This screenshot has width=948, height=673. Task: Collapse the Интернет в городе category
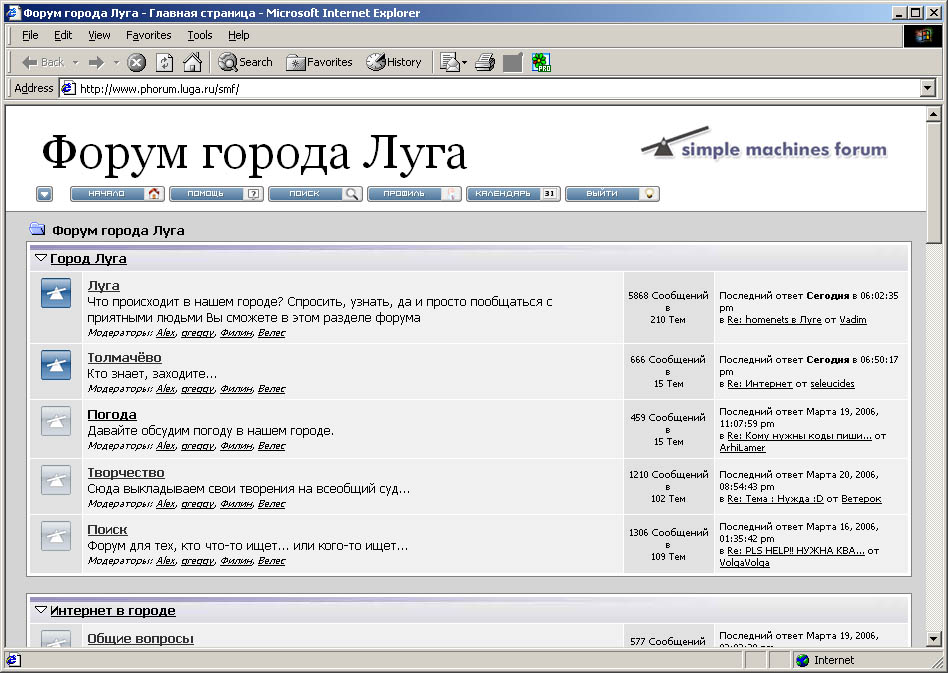point(41,610)
